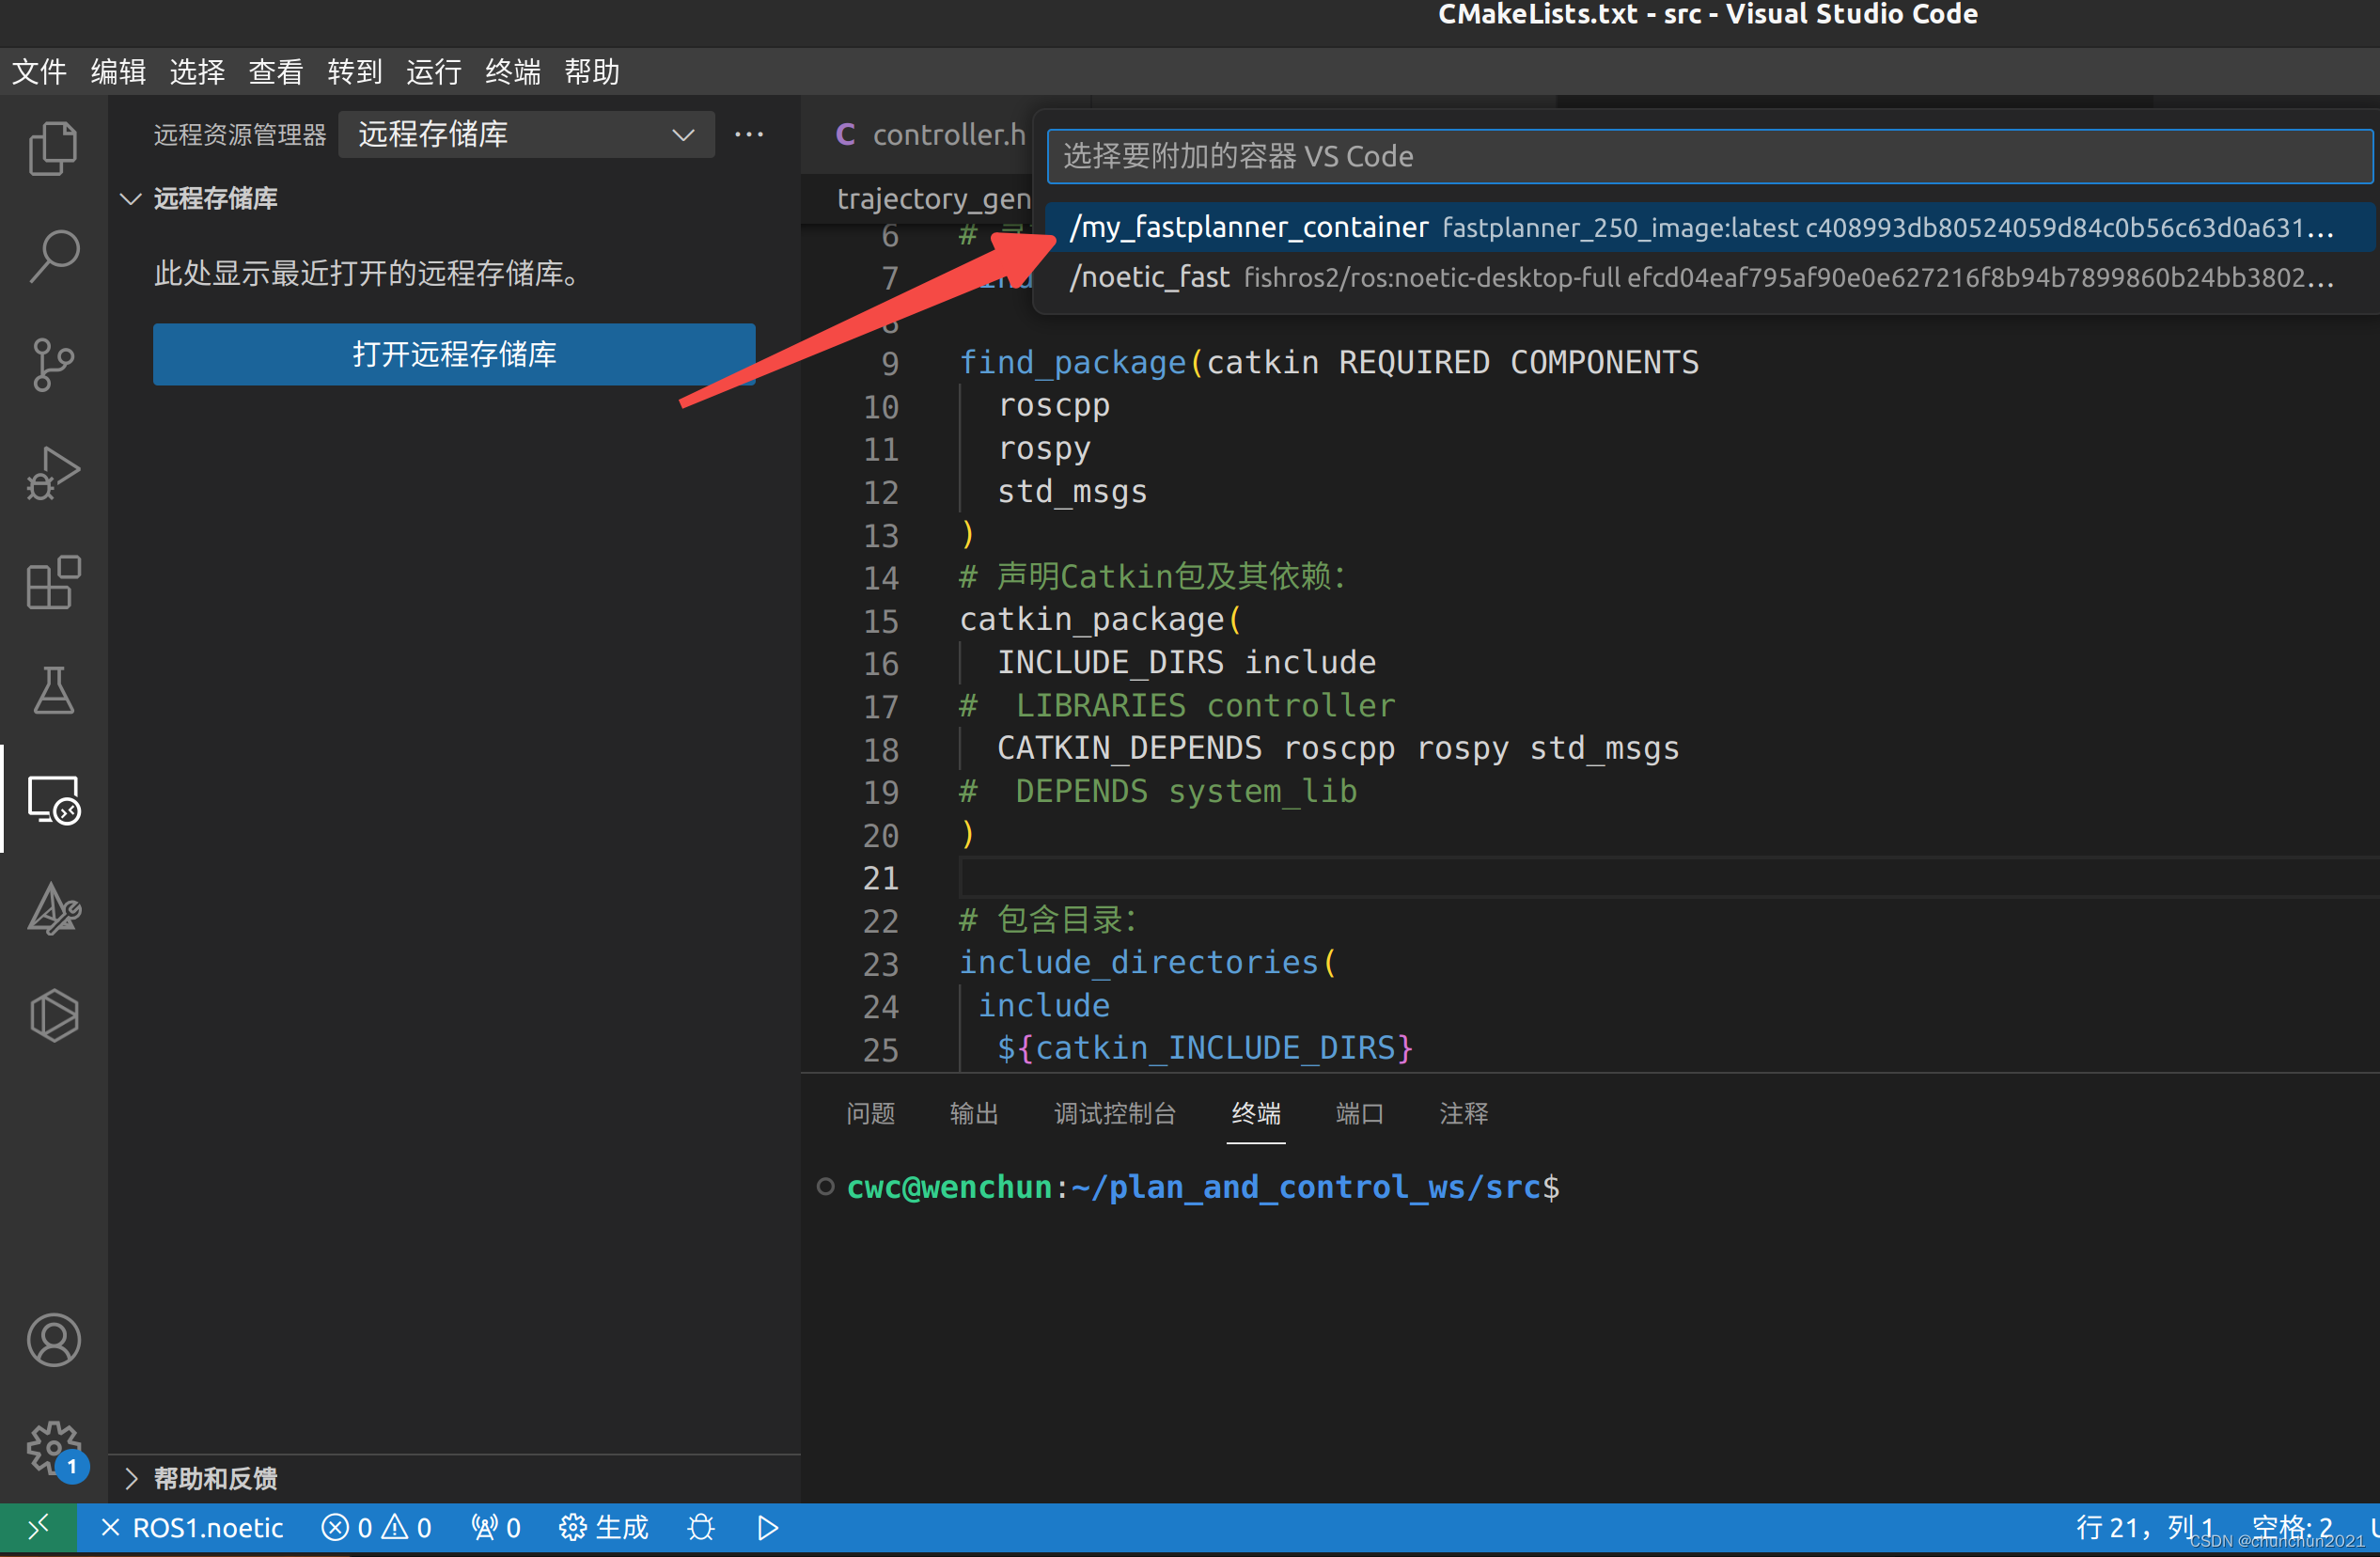Open the 查看 menu
The height and width of the screenshot is (1557, 2380).
[276, 71]
